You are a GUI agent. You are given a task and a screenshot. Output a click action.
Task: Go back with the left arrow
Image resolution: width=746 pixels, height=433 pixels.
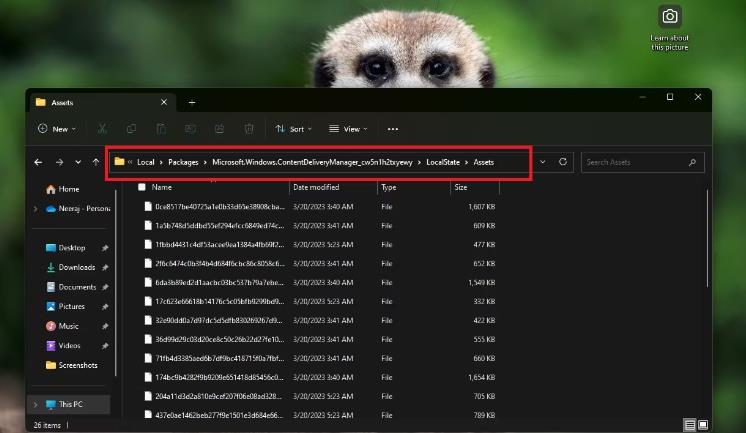coord(38,162)
